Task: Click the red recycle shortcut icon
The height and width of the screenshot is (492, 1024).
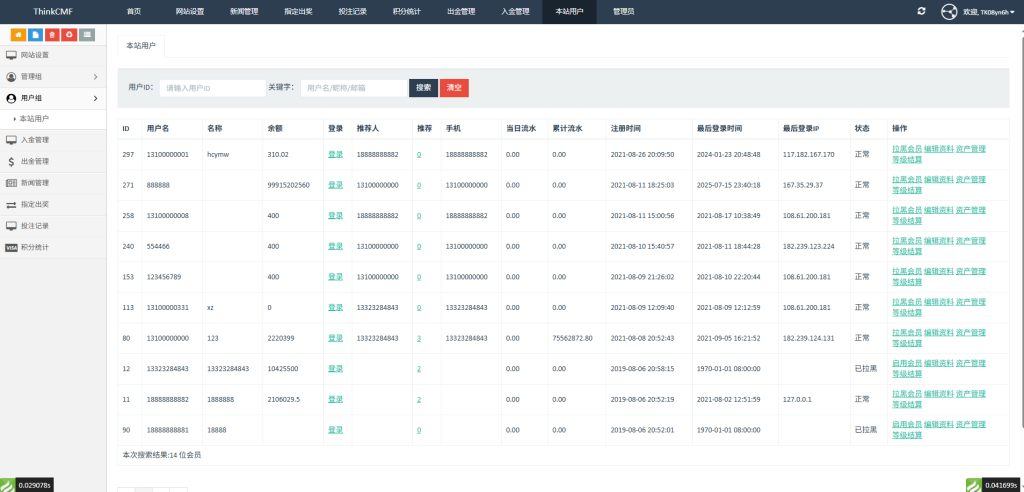Action: tap(69, 35)
